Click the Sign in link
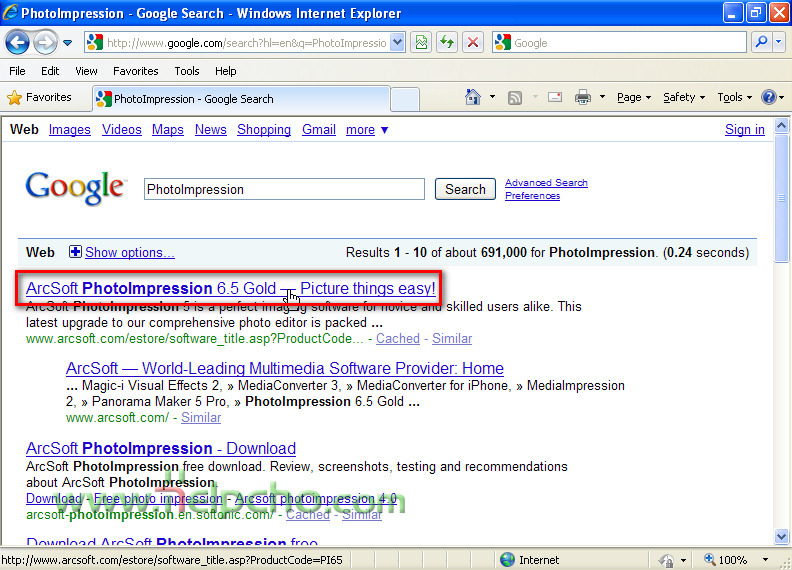Screen dimensions: 792x570 (x=745, y=130)
